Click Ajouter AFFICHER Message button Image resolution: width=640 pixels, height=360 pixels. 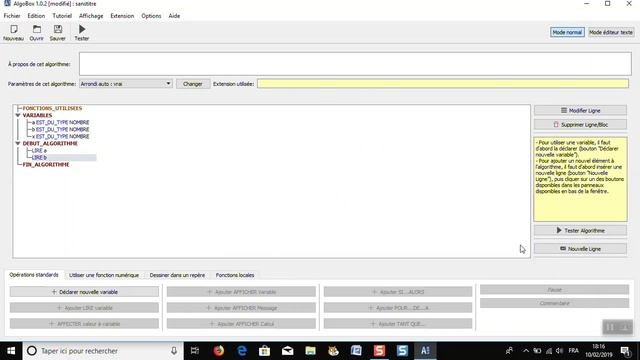click(241, 308)
